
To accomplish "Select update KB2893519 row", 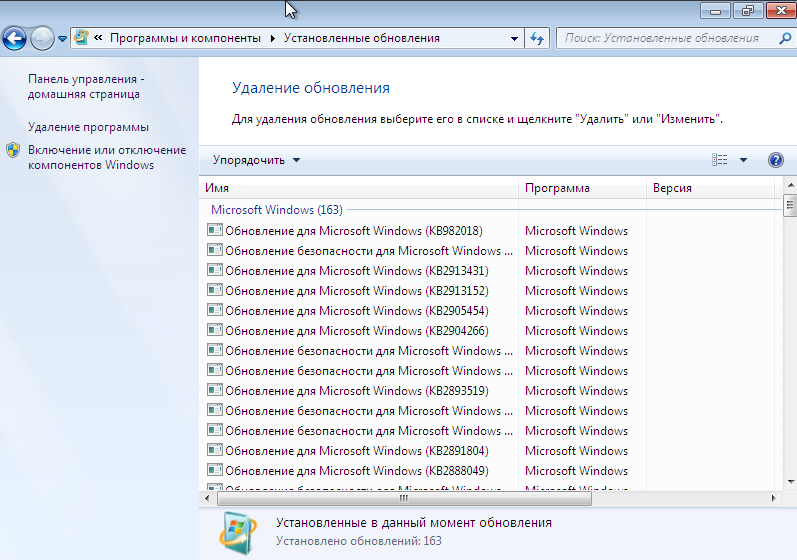I will (x=491, y=391).
